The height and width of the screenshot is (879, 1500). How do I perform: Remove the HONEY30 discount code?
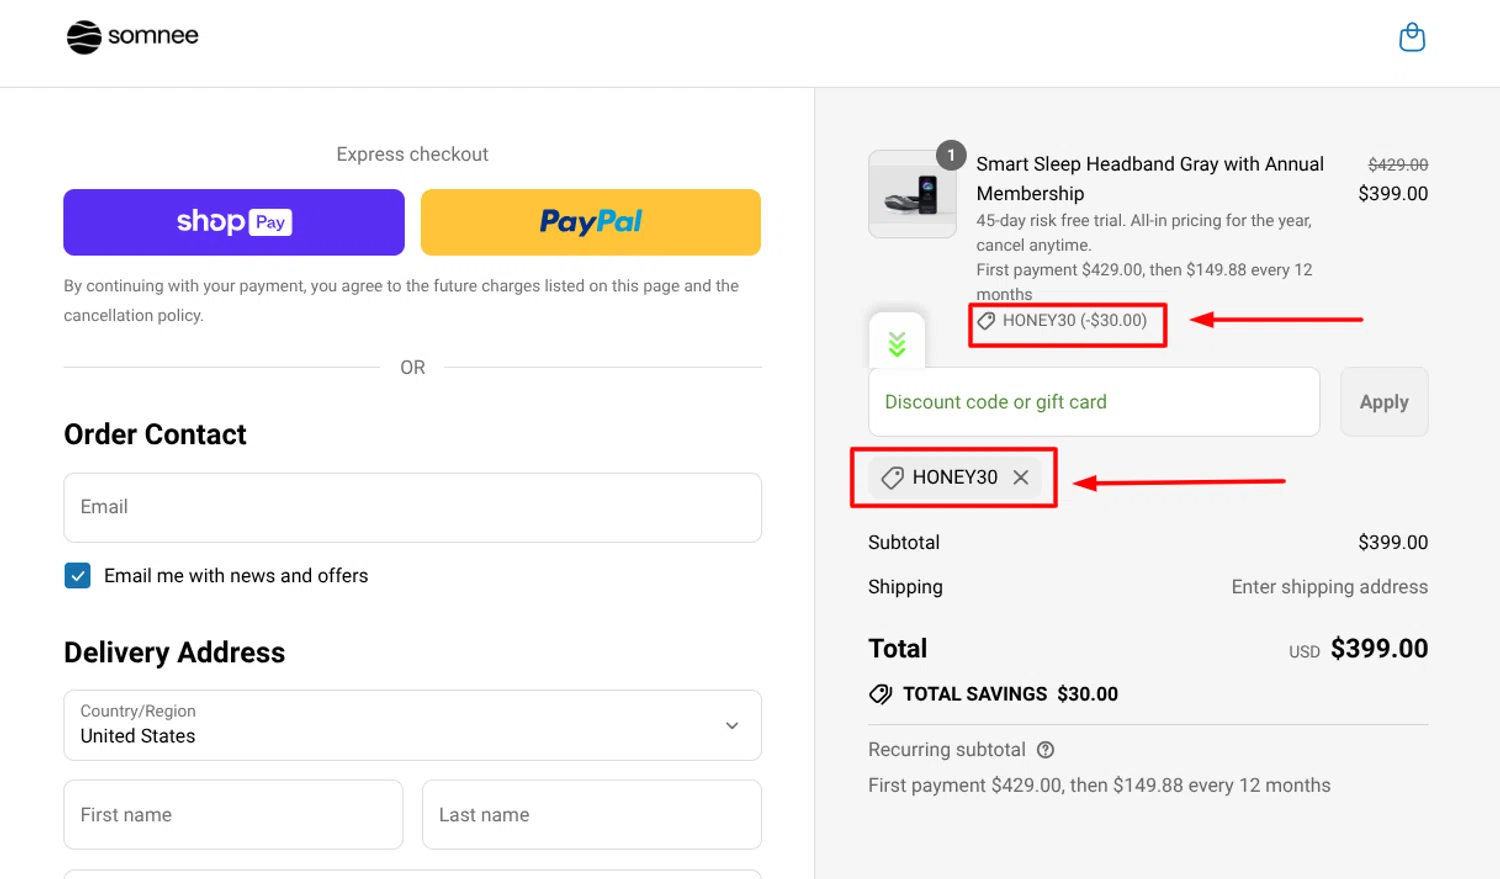click(x=1020, y=478)
